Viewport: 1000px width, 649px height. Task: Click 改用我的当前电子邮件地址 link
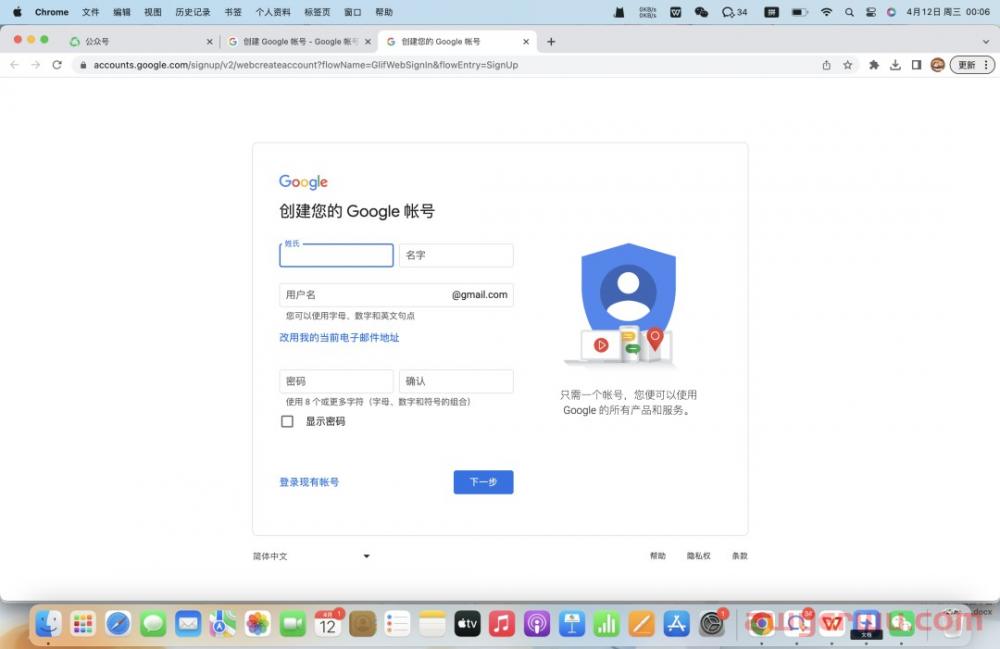click(339, 337)
